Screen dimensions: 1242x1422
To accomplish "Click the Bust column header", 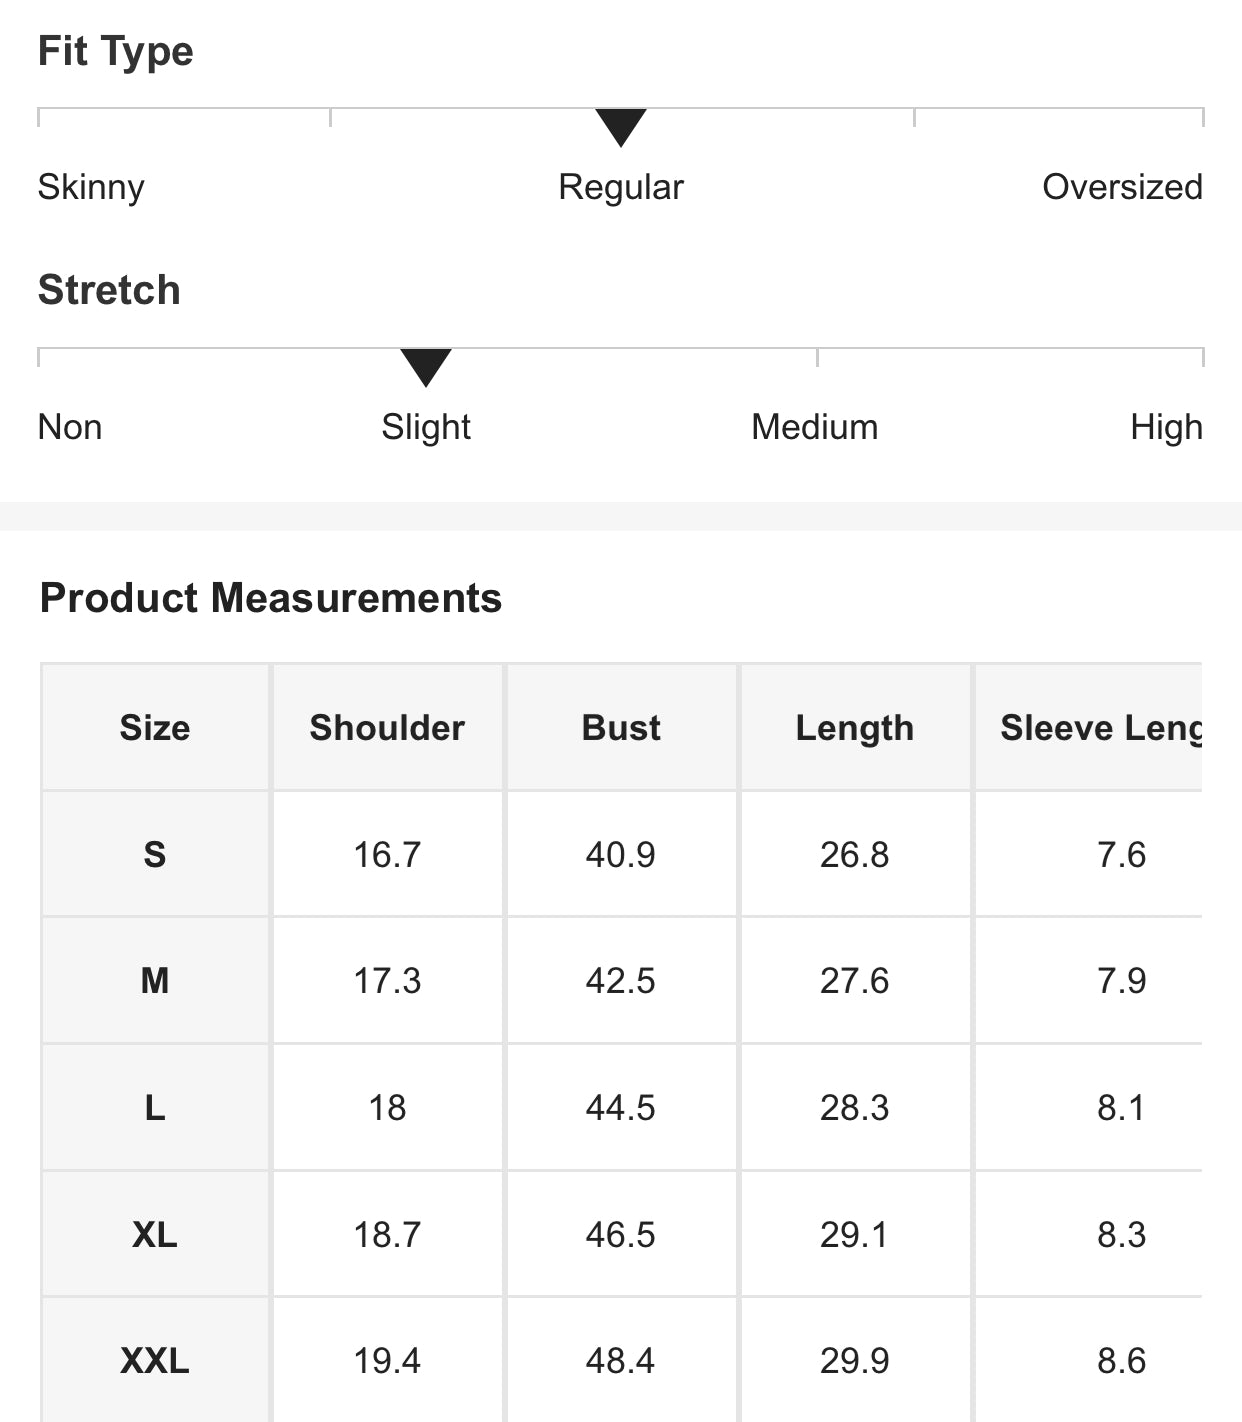I will coord(621,728).
